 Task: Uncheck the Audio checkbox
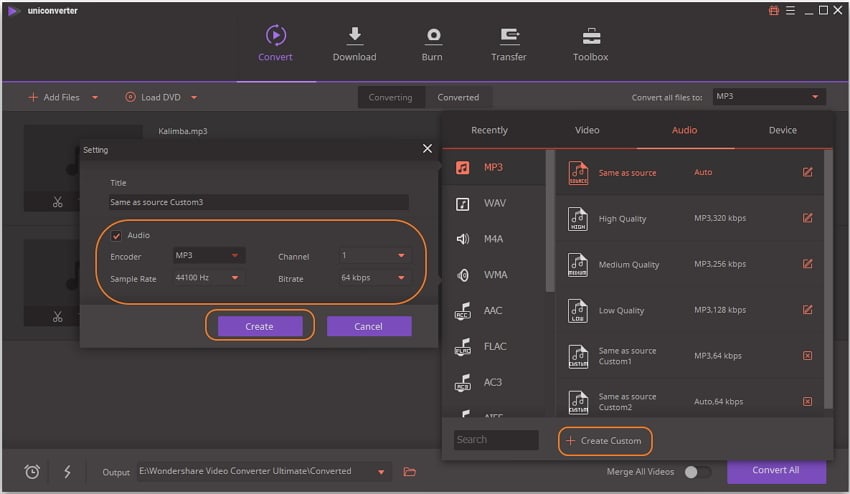116,236
